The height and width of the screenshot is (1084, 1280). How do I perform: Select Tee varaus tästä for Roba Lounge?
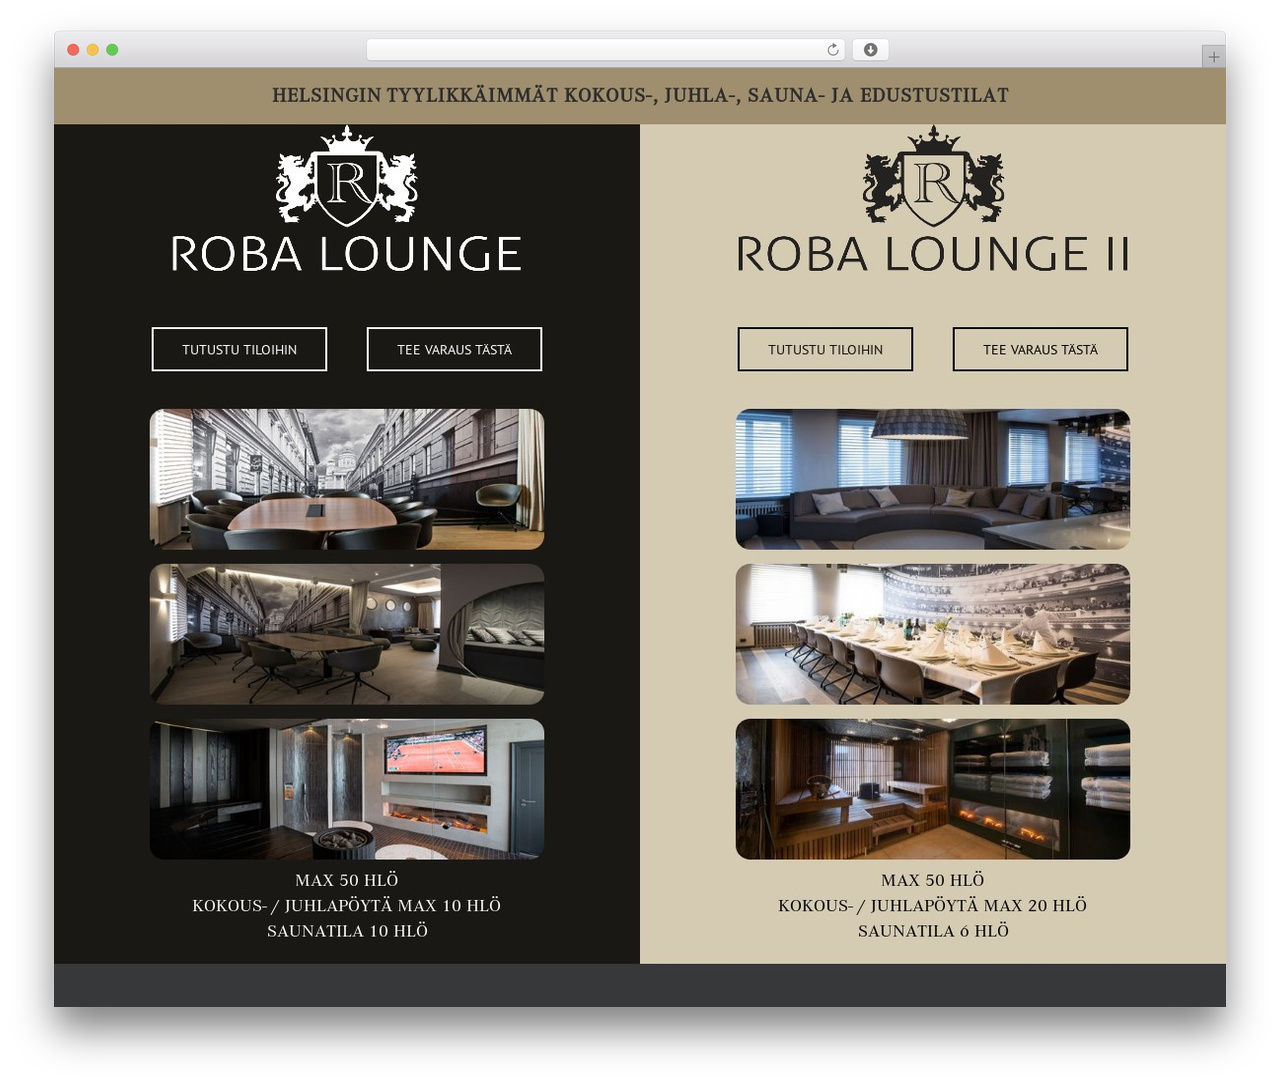pos(454,349)
